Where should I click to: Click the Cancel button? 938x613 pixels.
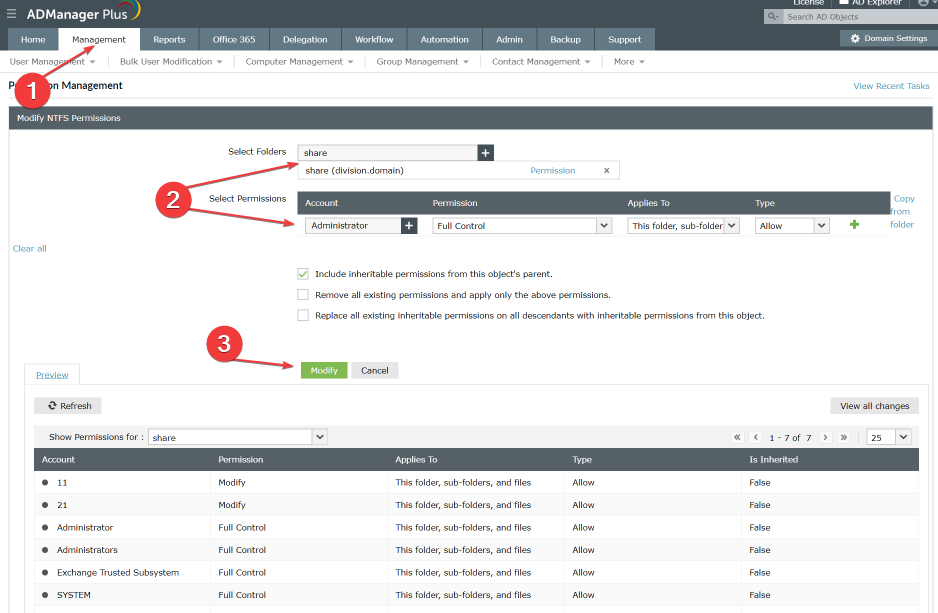tap(374, 371)
